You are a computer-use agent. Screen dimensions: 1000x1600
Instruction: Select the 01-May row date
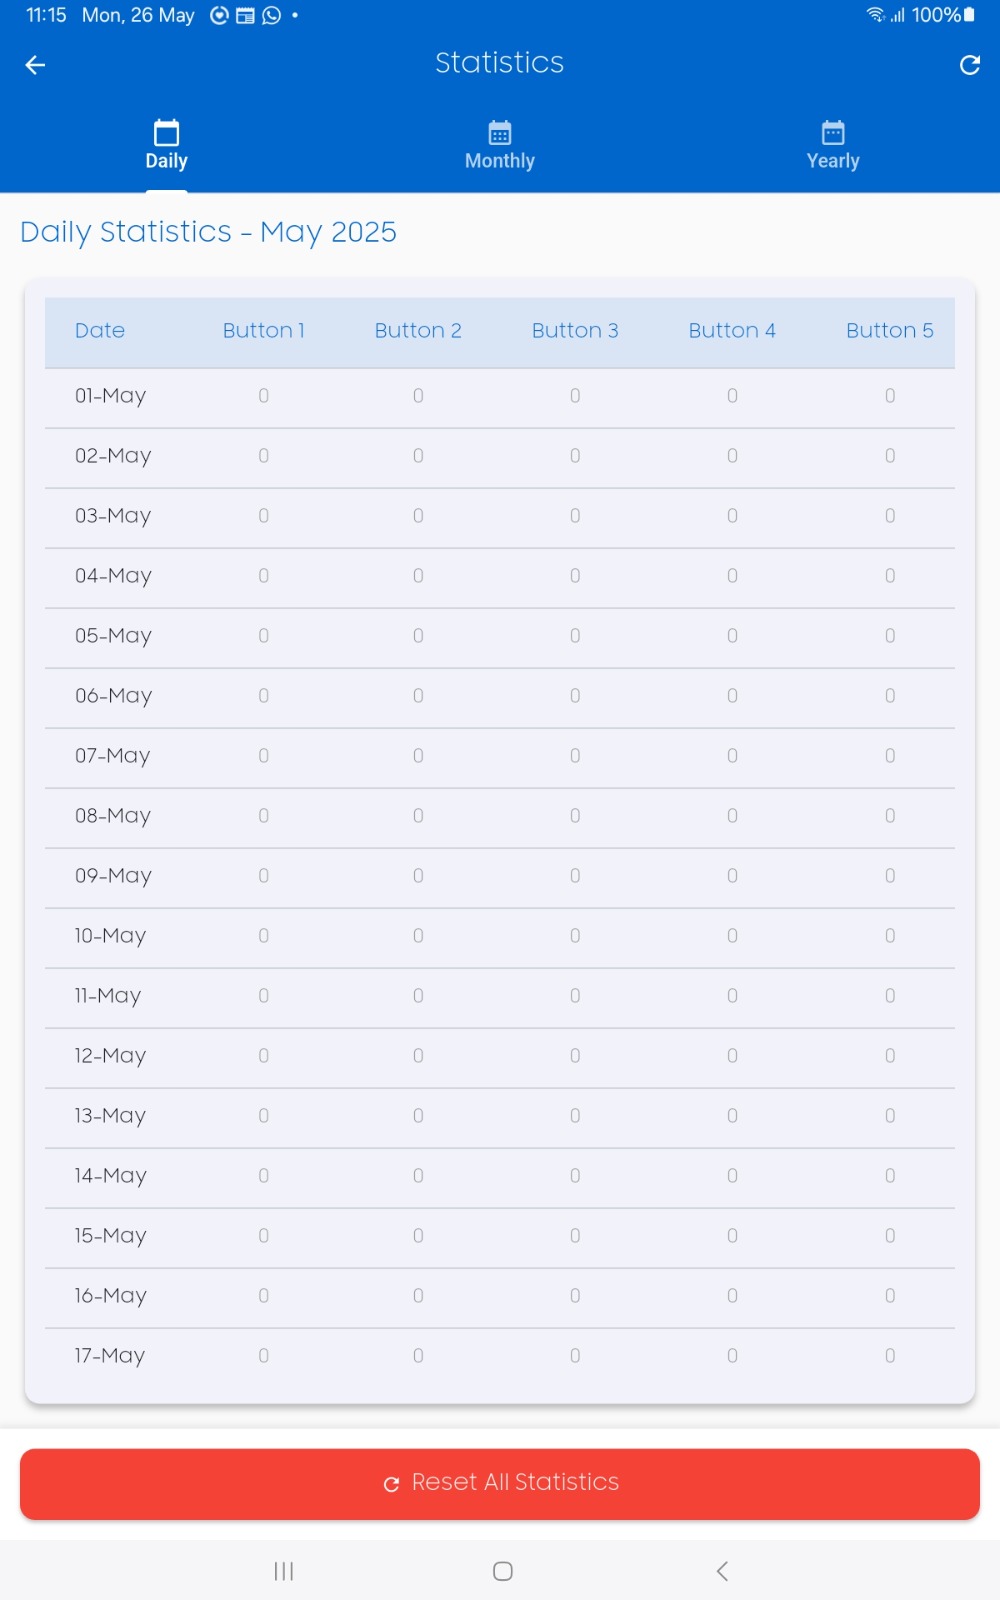[x=111, y=396]
